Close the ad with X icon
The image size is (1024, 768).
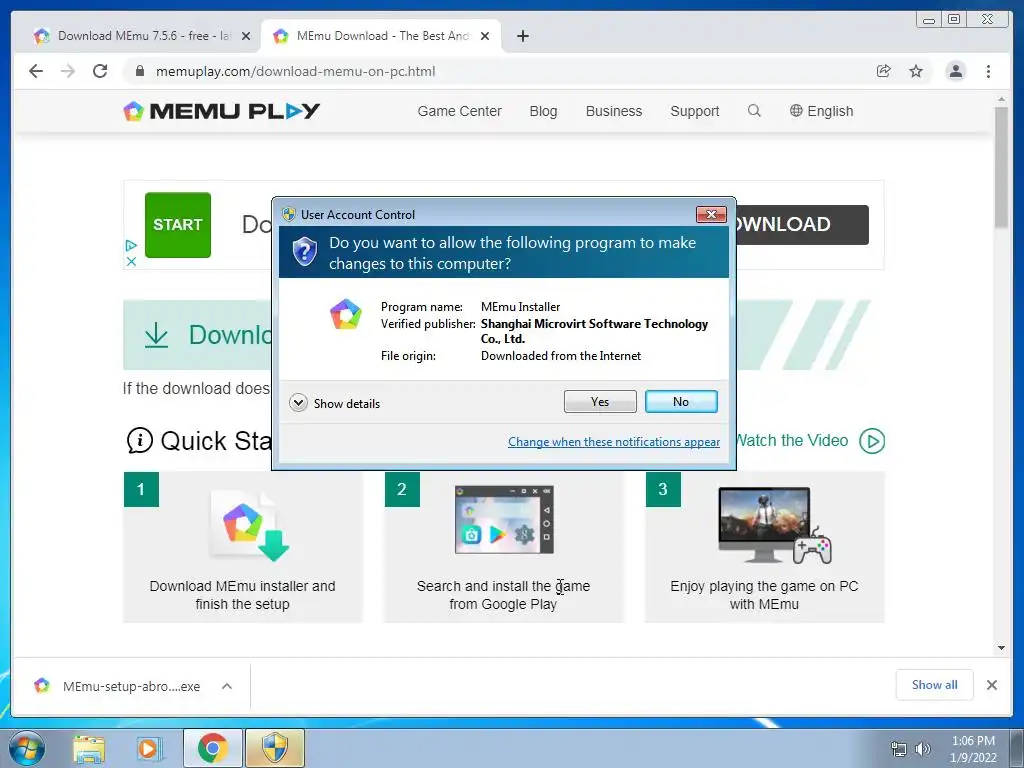[x=131, y=261]
